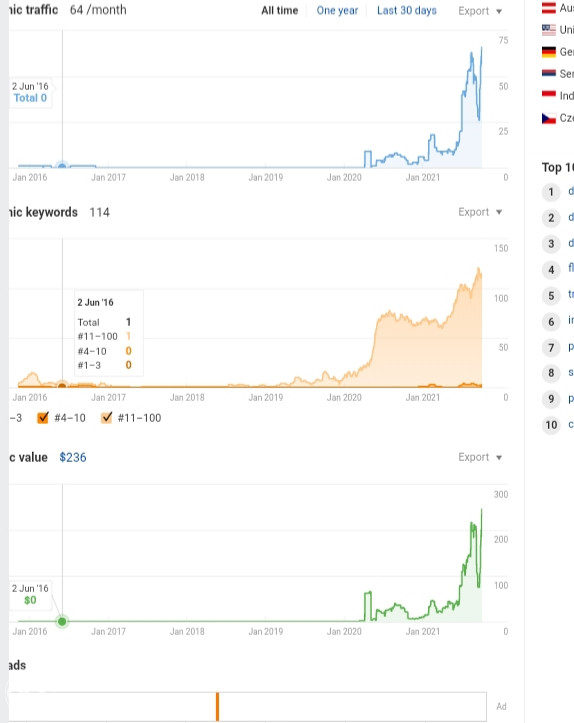Uncheck the #11–100 keywords checkbox

pos(107,418)
